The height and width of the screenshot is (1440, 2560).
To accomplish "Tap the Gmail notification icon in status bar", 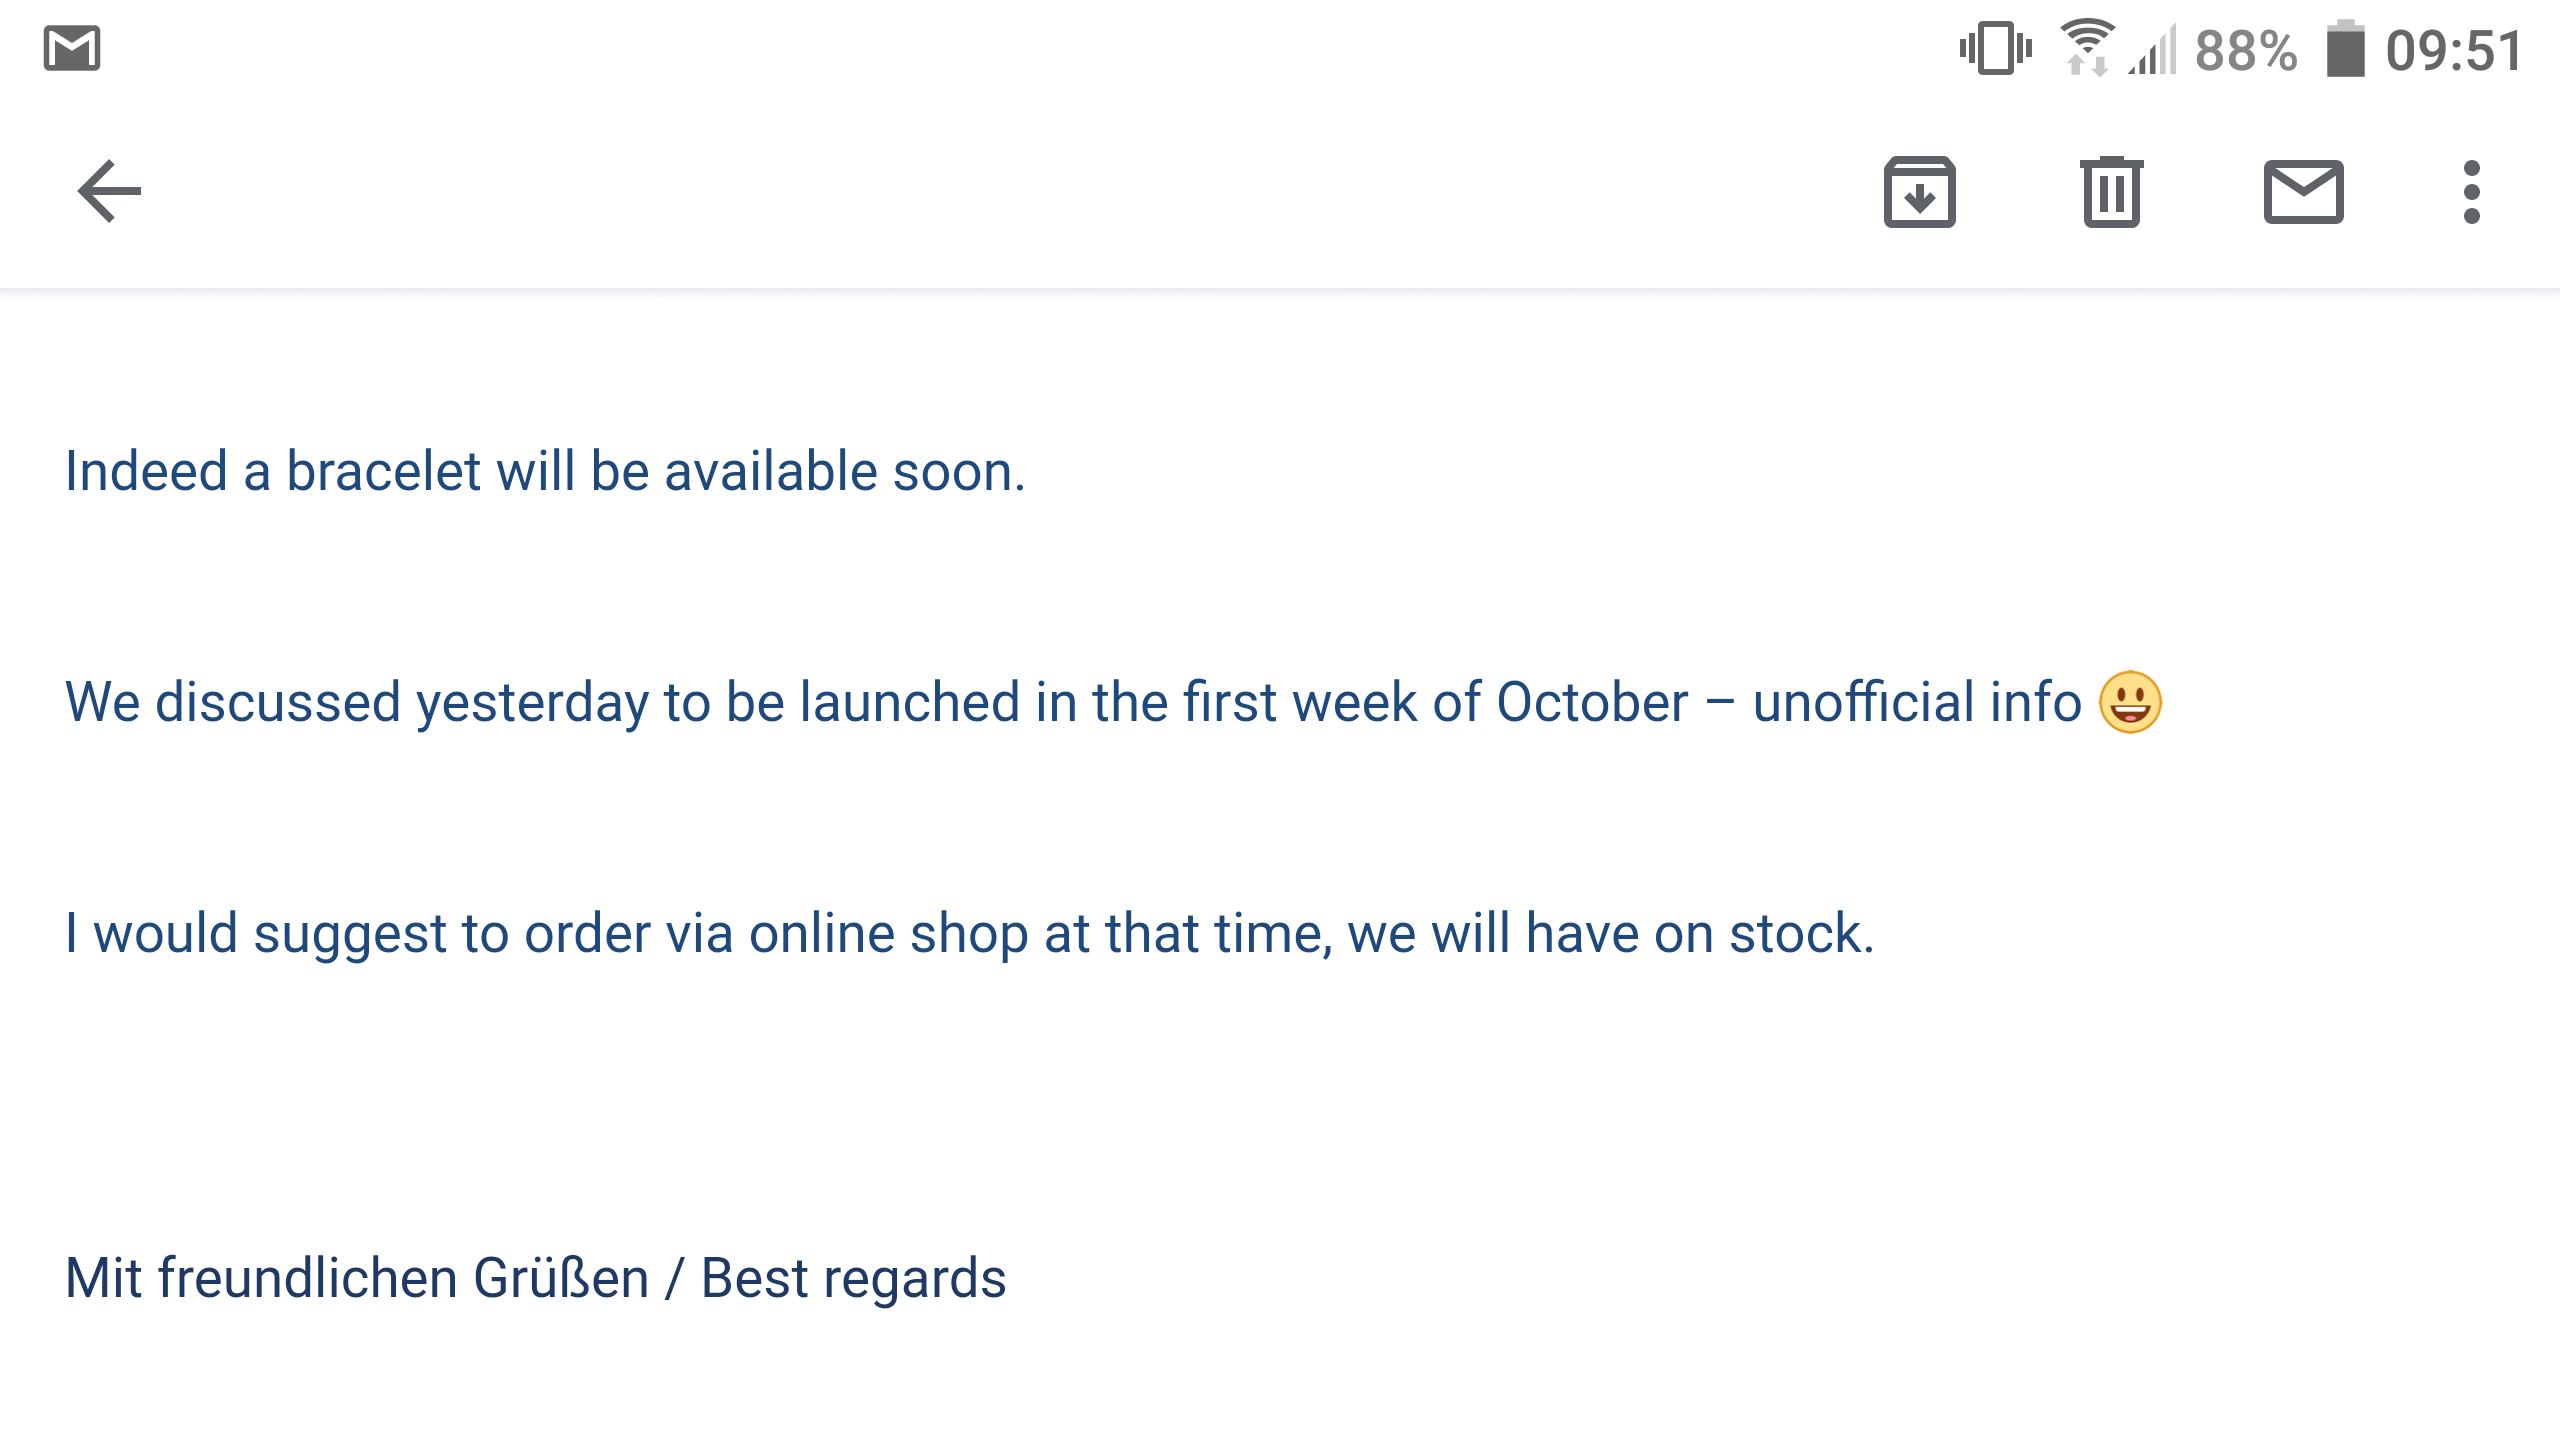I will [x=72, y=48].
